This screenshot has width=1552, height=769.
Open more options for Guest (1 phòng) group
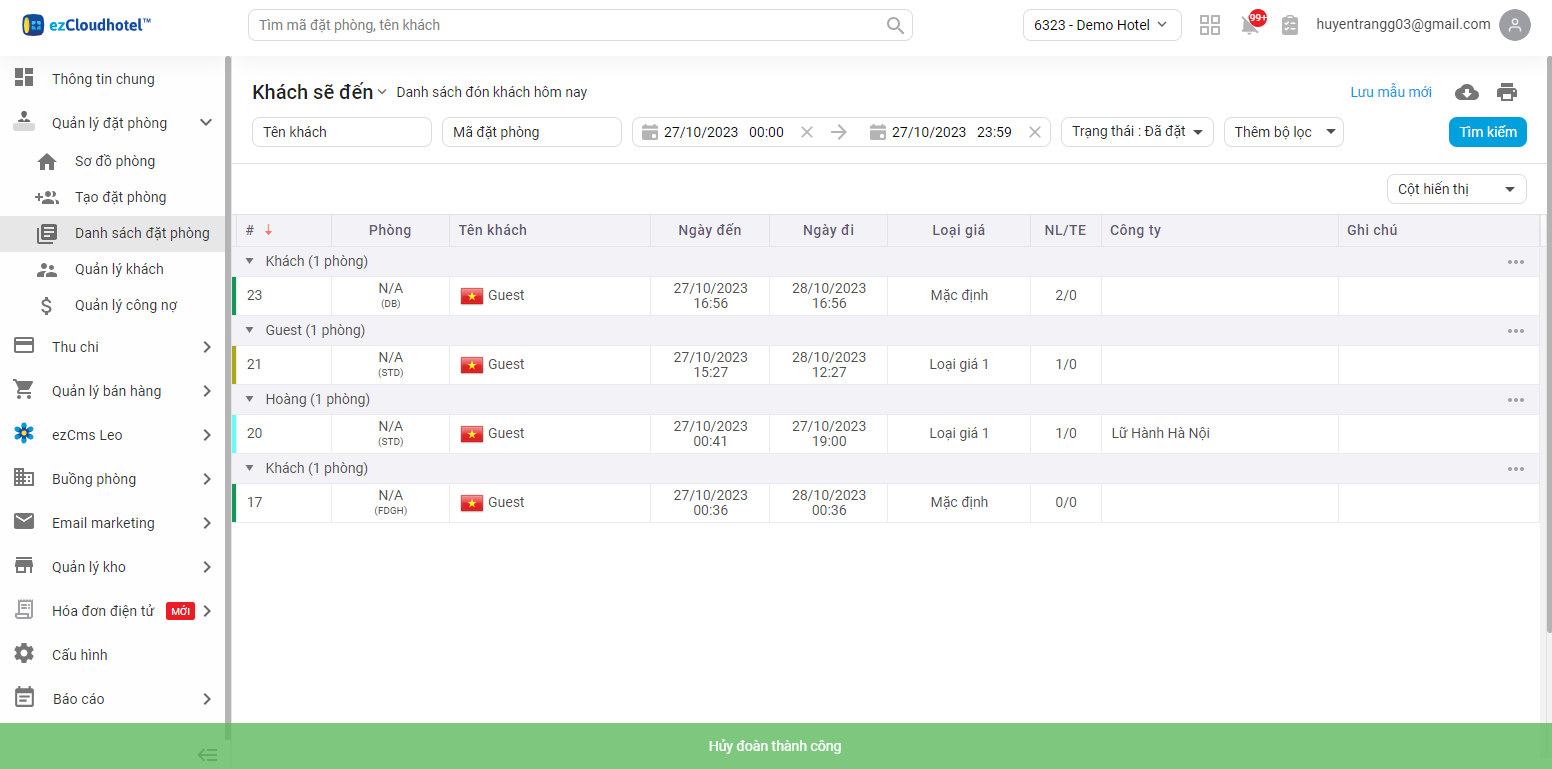coord(1515,331)
